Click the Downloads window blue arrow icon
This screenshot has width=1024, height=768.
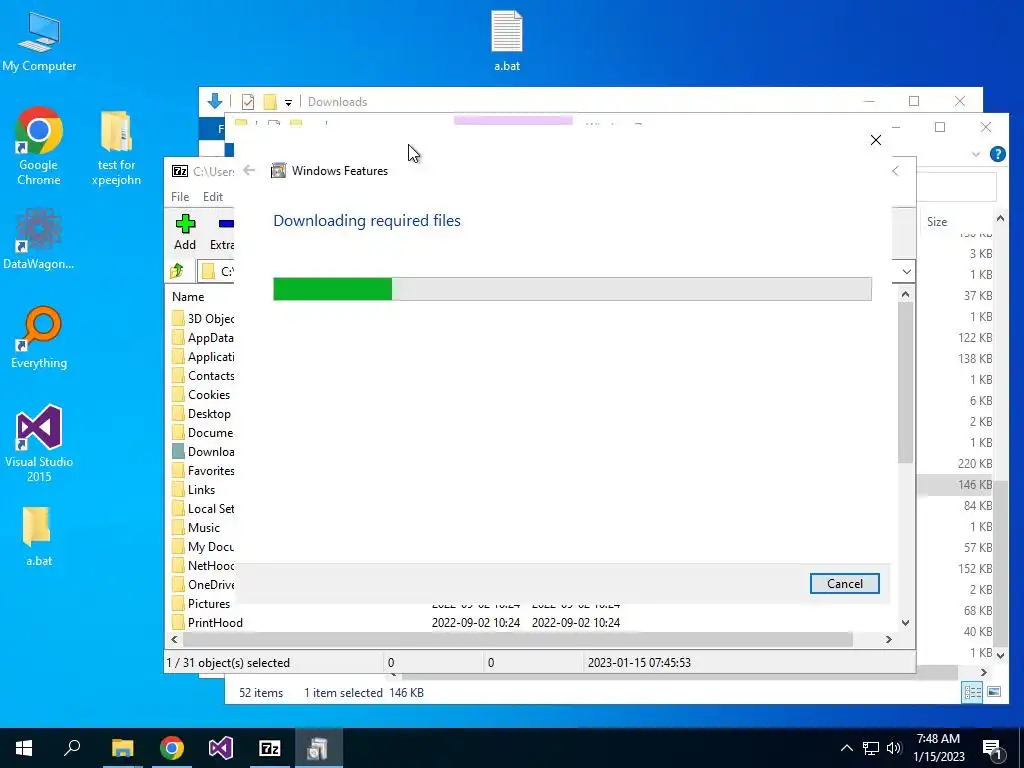coord(214,101)
